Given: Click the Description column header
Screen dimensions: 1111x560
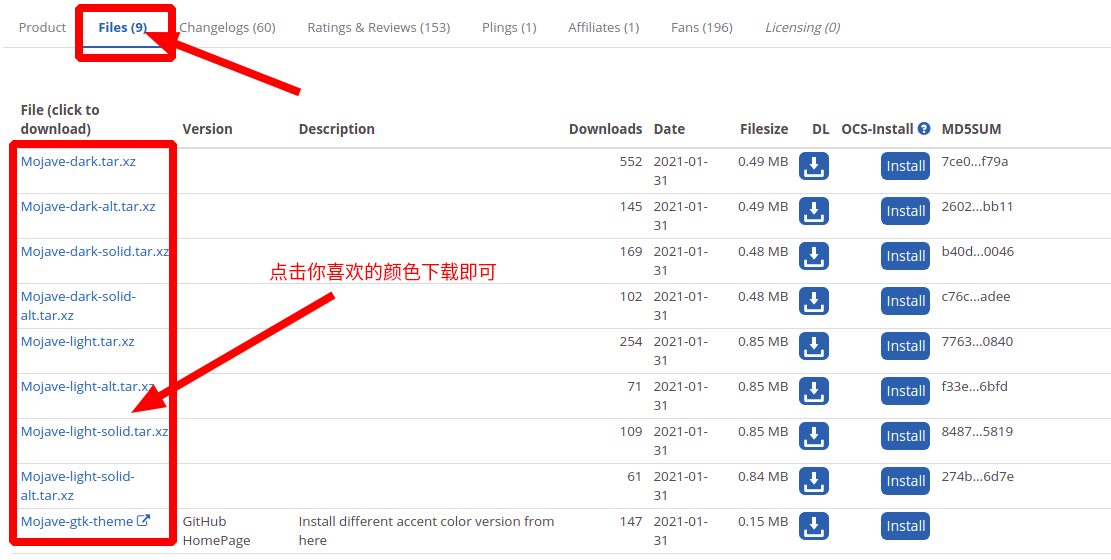Looking at the screenshot, I should (x=337, y=129).
